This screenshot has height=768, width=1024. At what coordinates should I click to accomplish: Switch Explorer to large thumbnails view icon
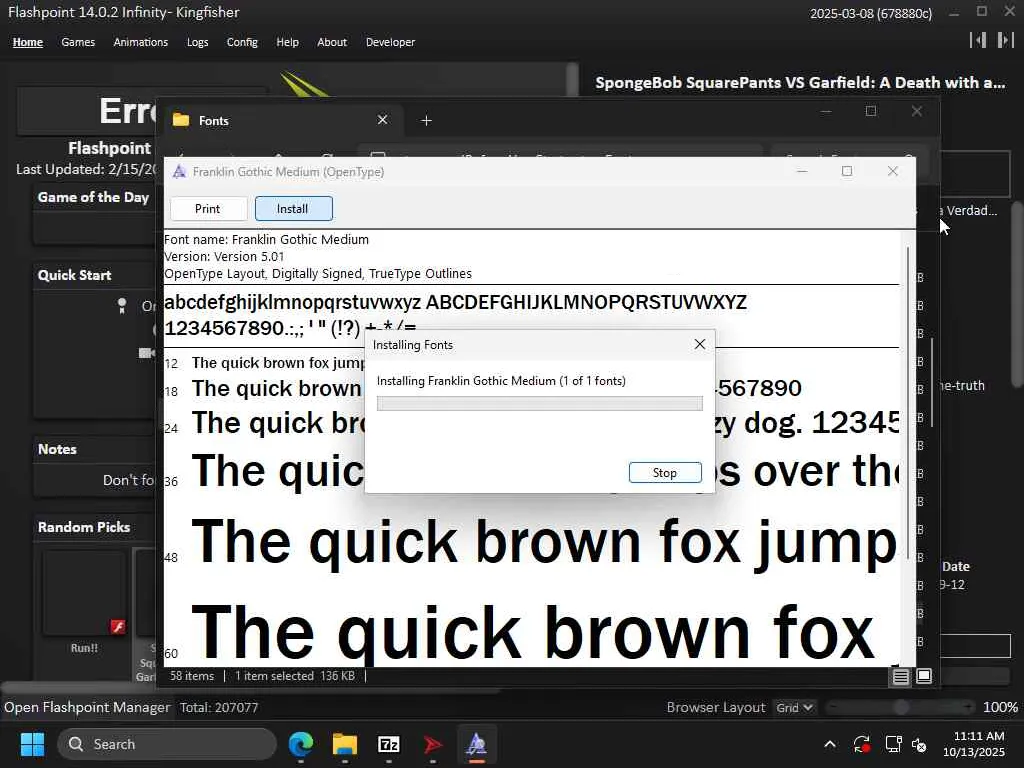click(x=924, y=677)
